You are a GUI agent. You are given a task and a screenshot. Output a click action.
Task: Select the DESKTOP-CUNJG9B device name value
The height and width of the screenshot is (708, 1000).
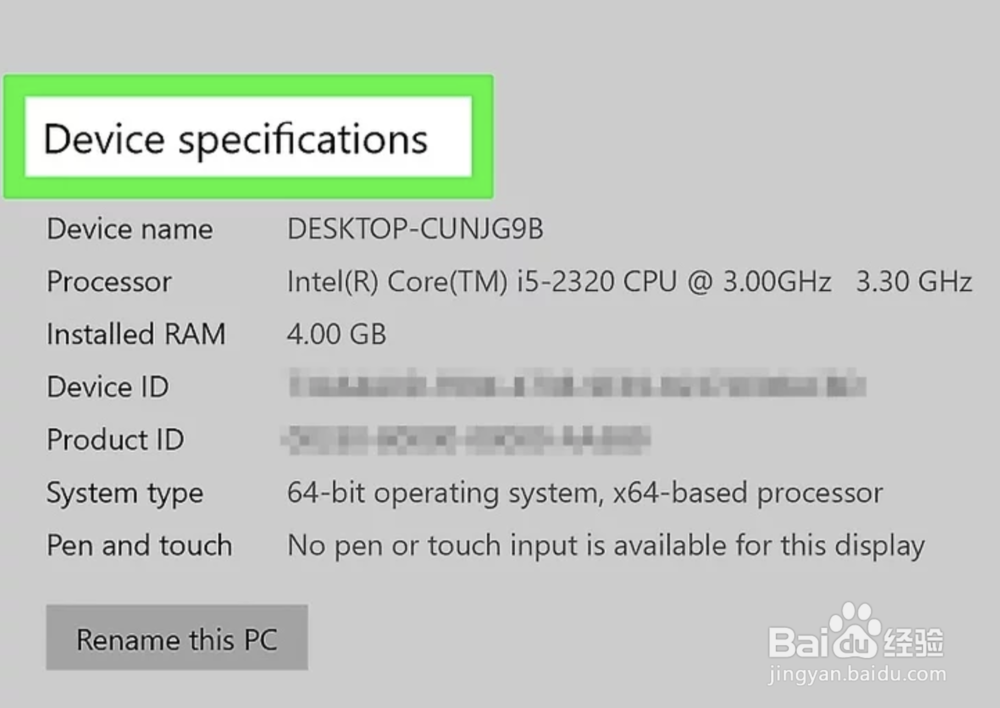pyautogui.click(x=416, y=228)
